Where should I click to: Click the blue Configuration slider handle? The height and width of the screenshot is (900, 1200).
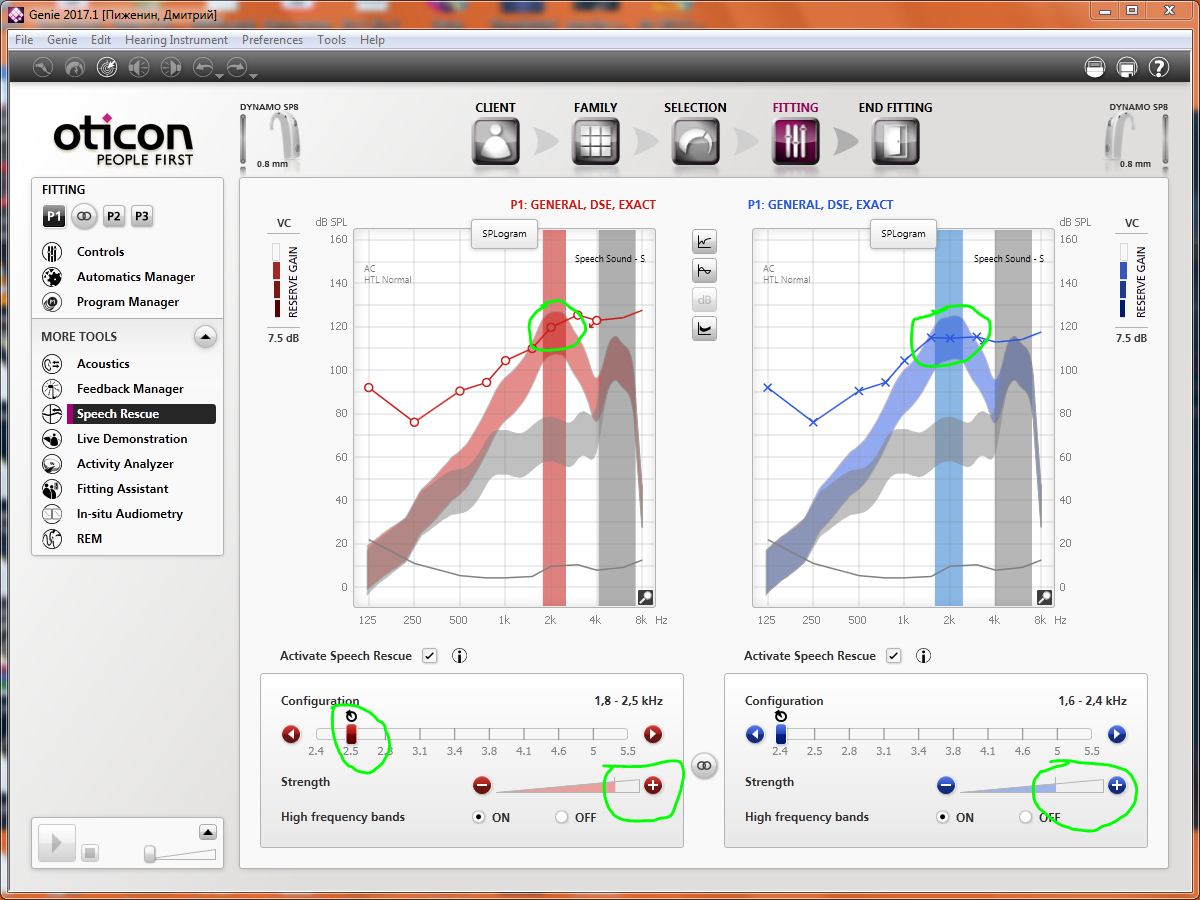pyautogui.click(x=781, y=734)
